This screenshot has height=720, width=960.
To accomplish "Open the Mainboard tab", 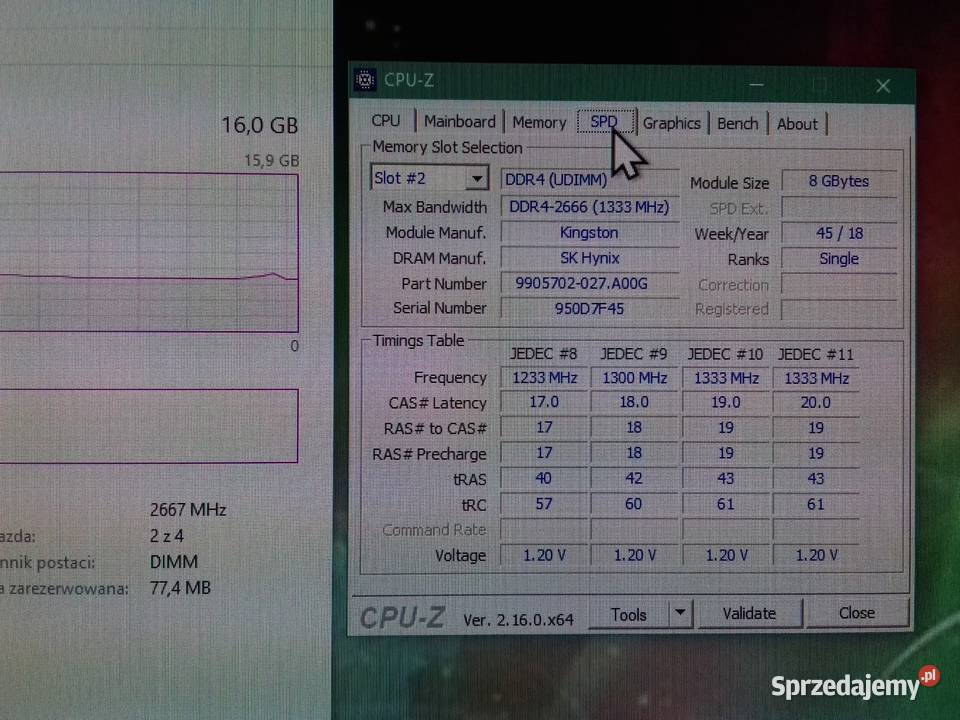I will pos(460,122).
